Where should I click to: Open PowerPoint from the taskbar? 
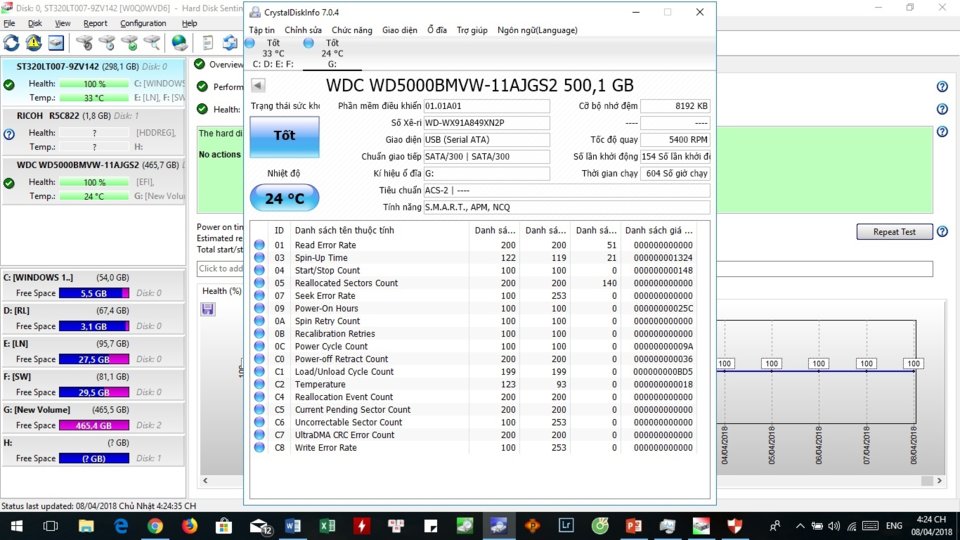tap(634, 526)
